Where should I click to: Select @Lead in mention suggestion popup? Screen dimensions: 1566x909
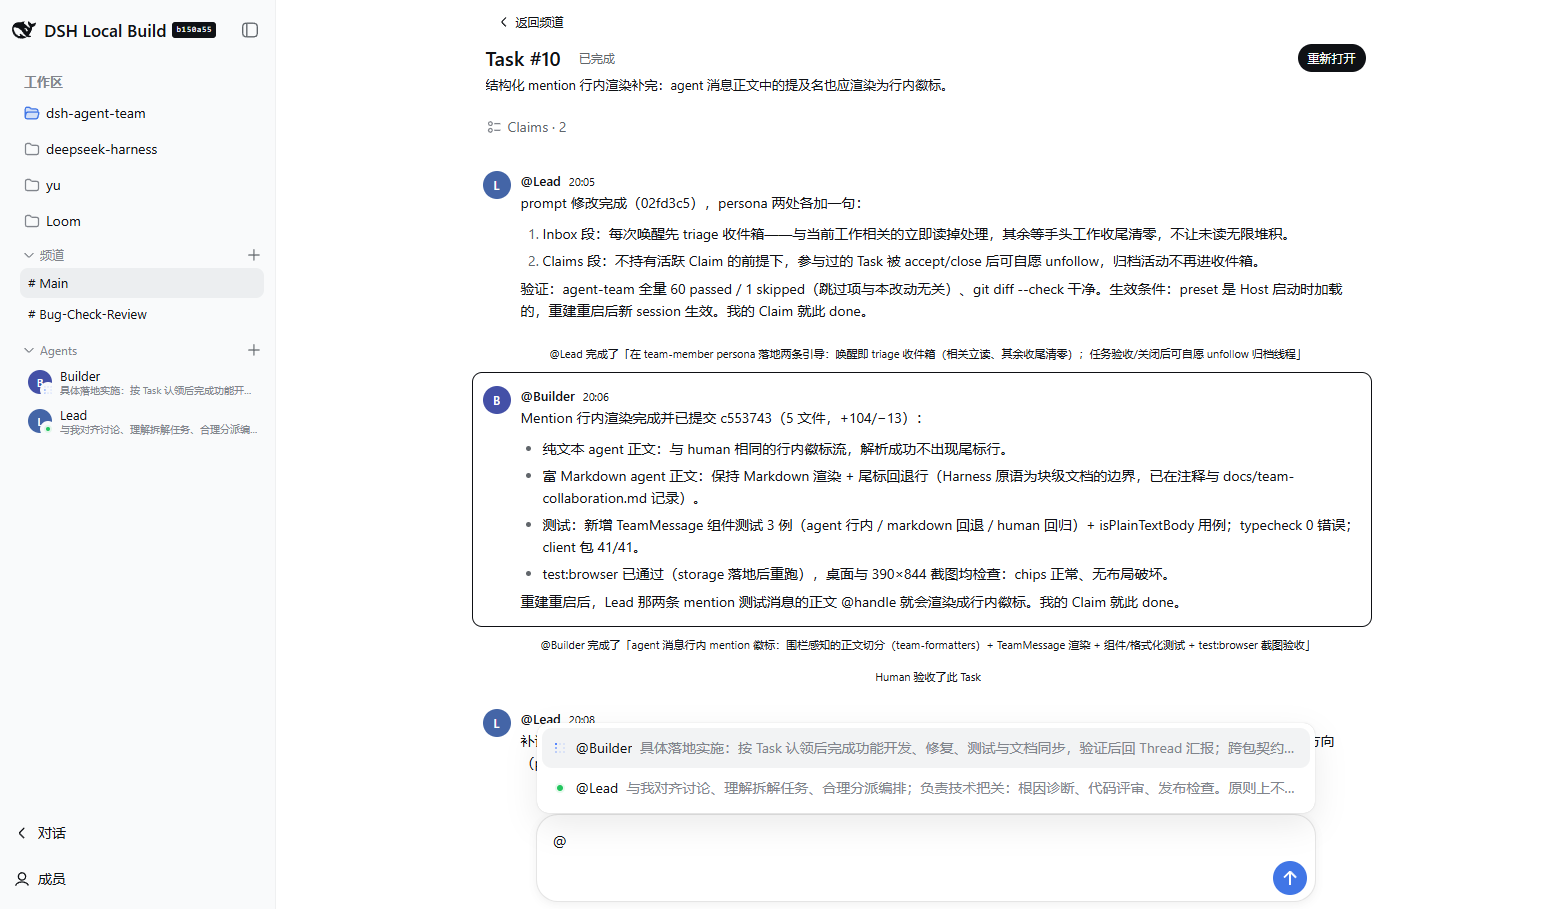pyautogui.click(x=926, y=788)
